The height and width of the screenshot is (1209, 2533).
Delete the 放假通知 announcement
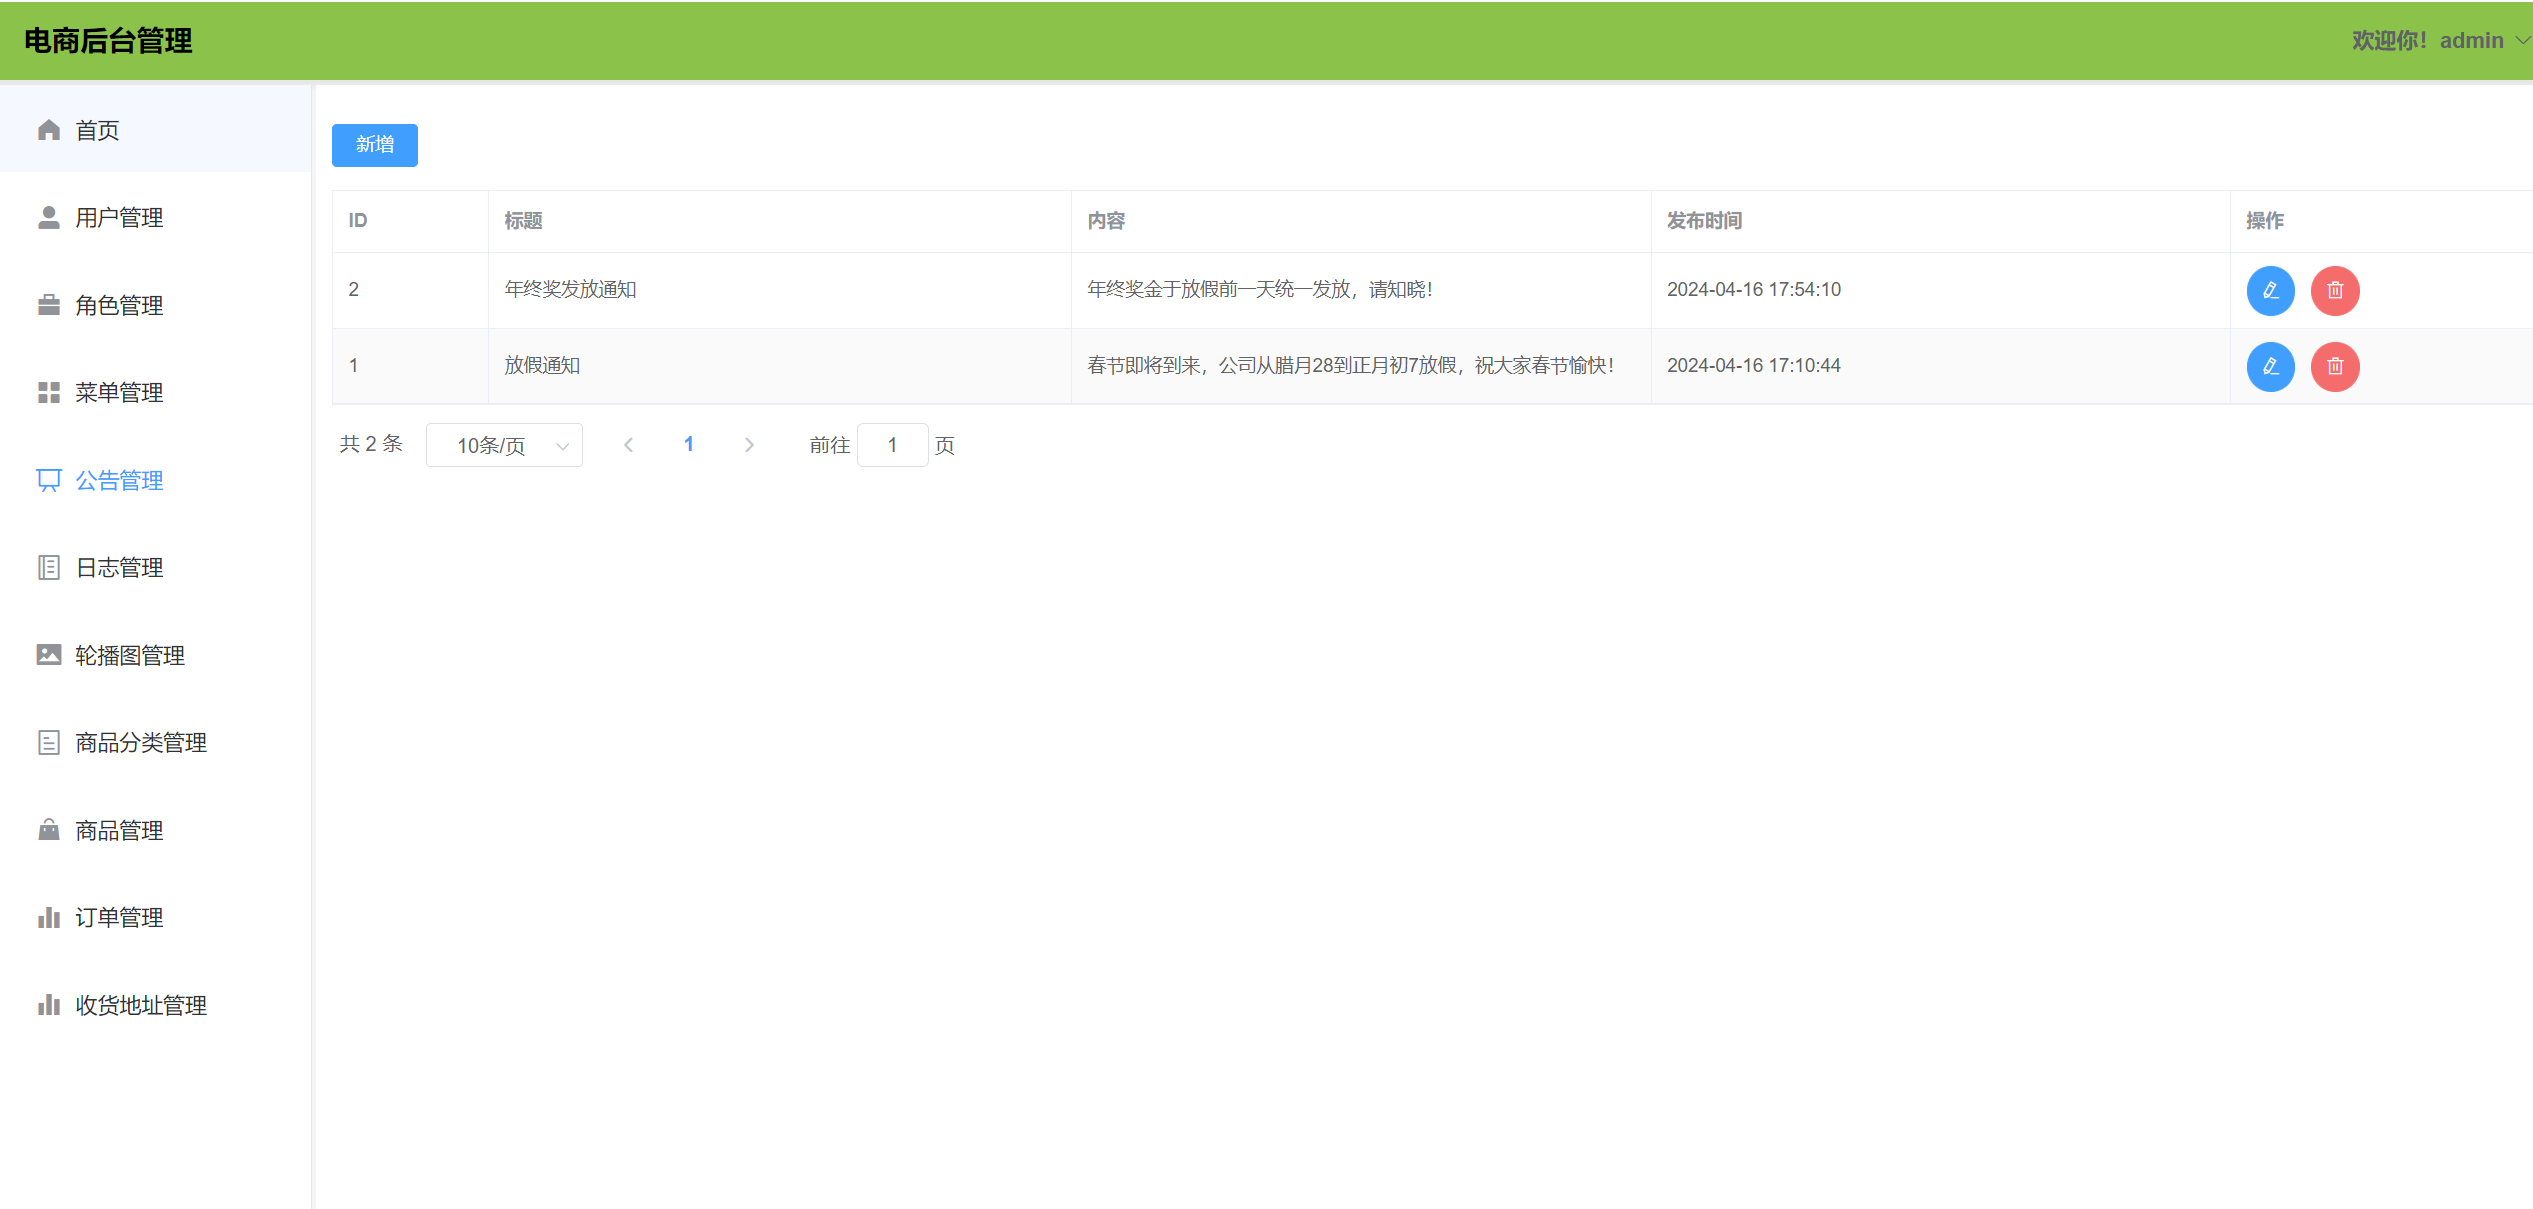pyautogui.click(x=2334, y=366)
